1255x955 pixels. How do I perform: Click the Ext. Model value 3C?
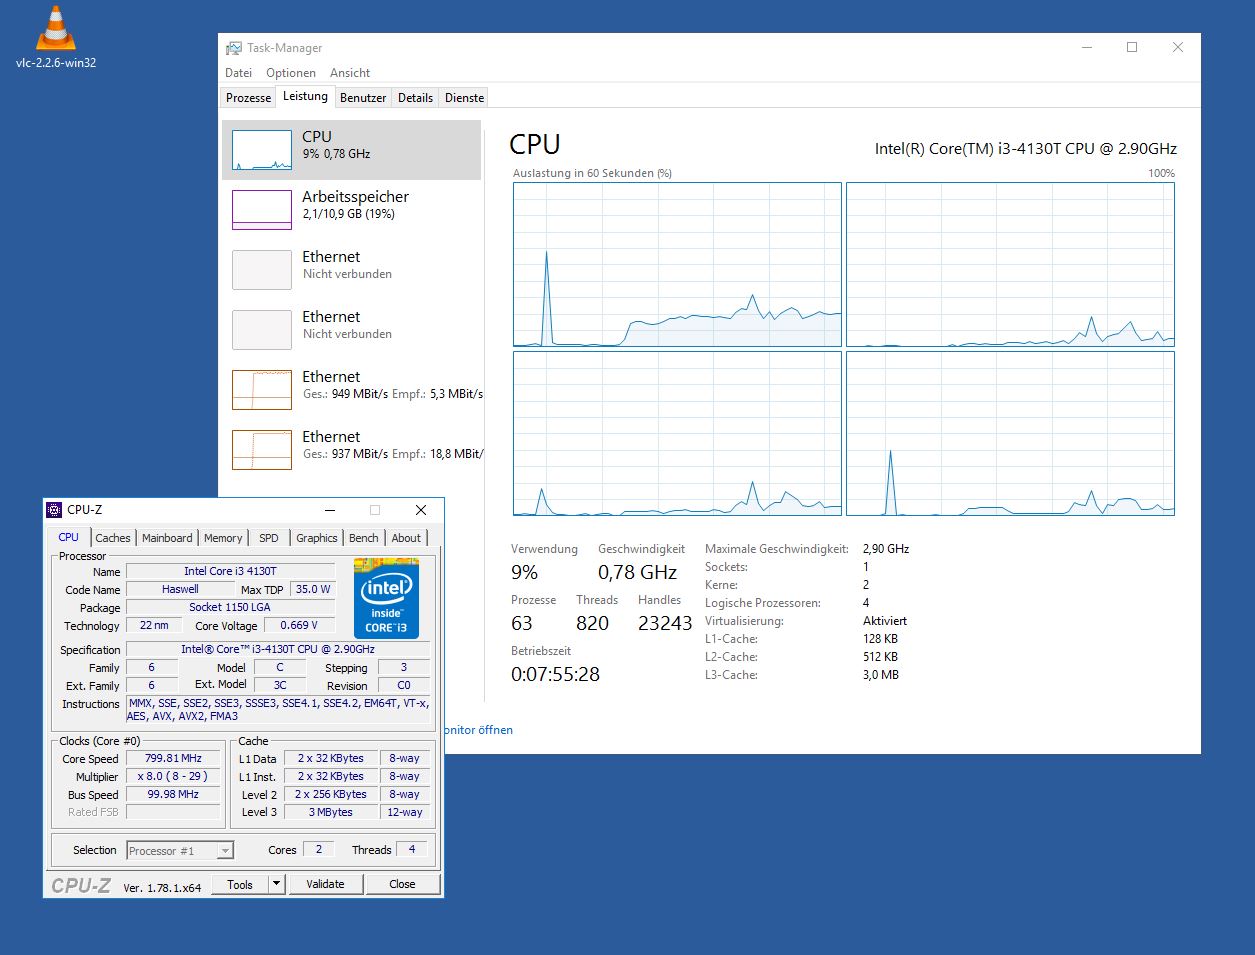(x=280, y=685)
